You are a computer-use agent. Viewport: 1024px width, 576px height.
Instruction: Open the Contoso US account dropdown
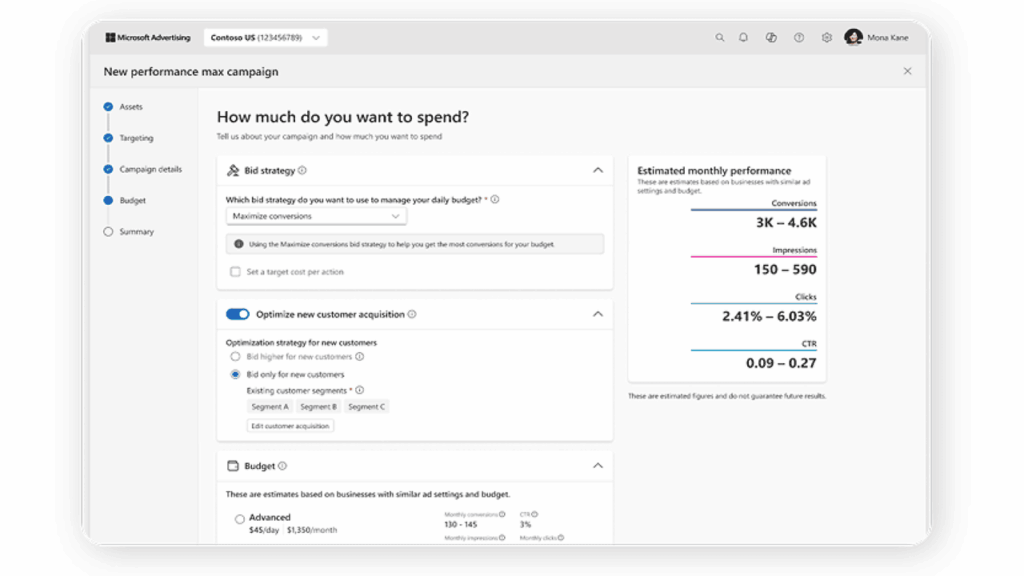(317, 36)
